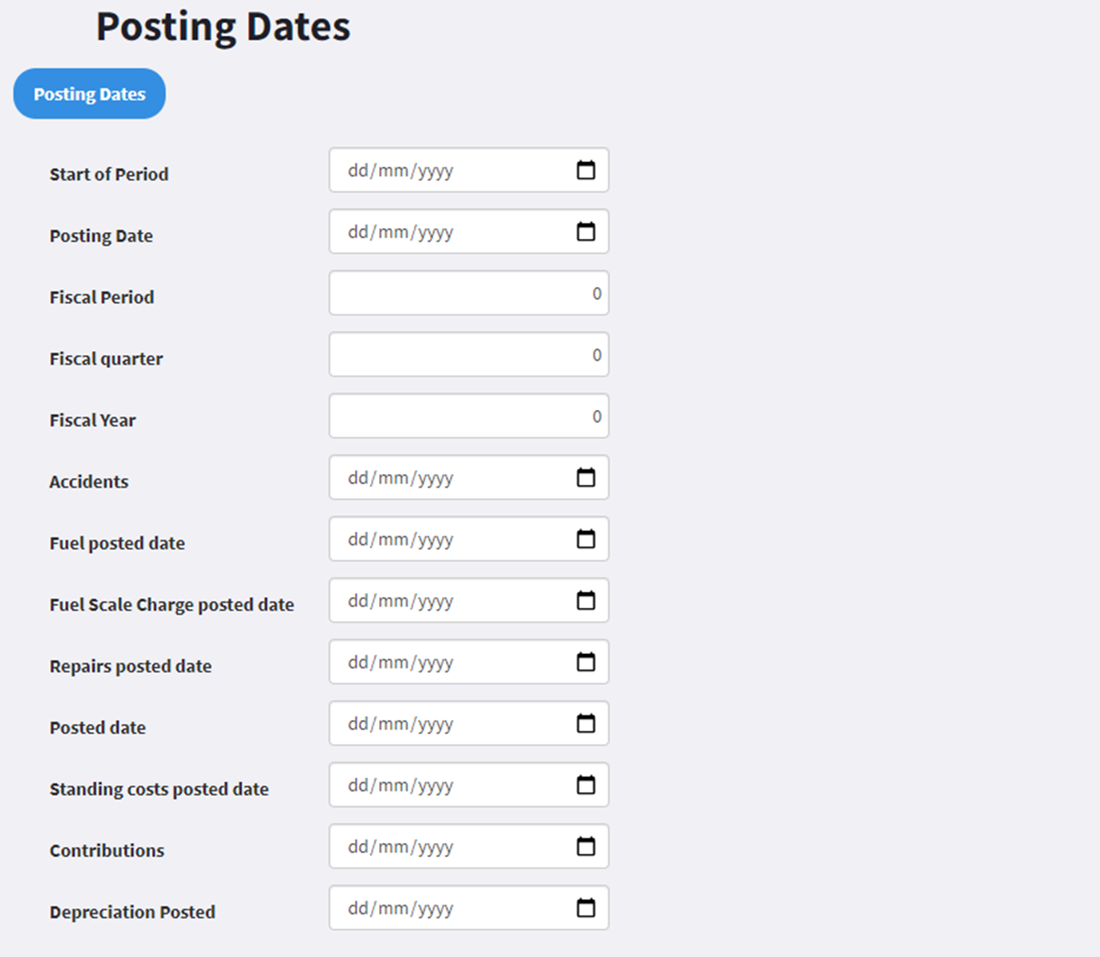The height and width of the screenshot is (957, 1100).
Task: Open calendar for Standing costs posted date
Action: pyautogui.click(x=586, y=785)
